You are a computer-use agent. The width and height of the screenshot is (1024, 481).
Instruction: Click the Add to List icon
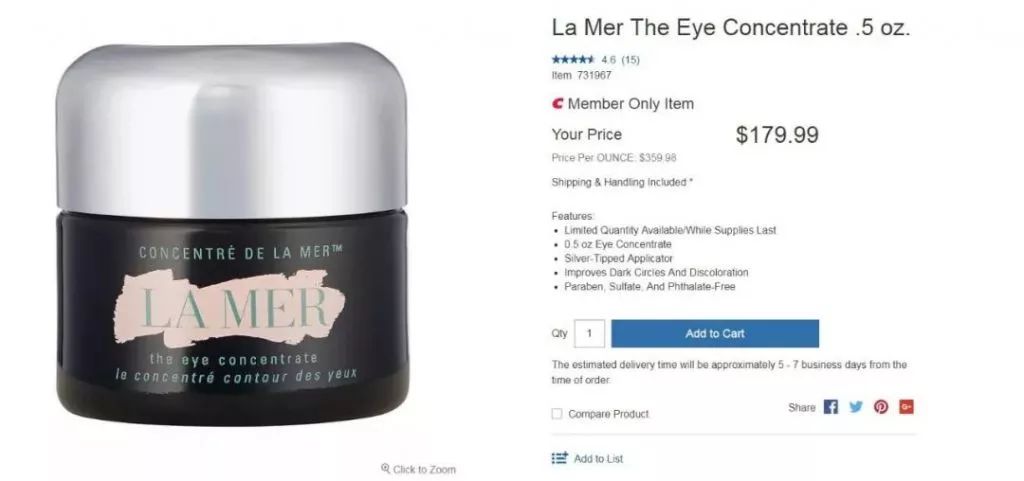pyautogui.click(x=559, y=458)
